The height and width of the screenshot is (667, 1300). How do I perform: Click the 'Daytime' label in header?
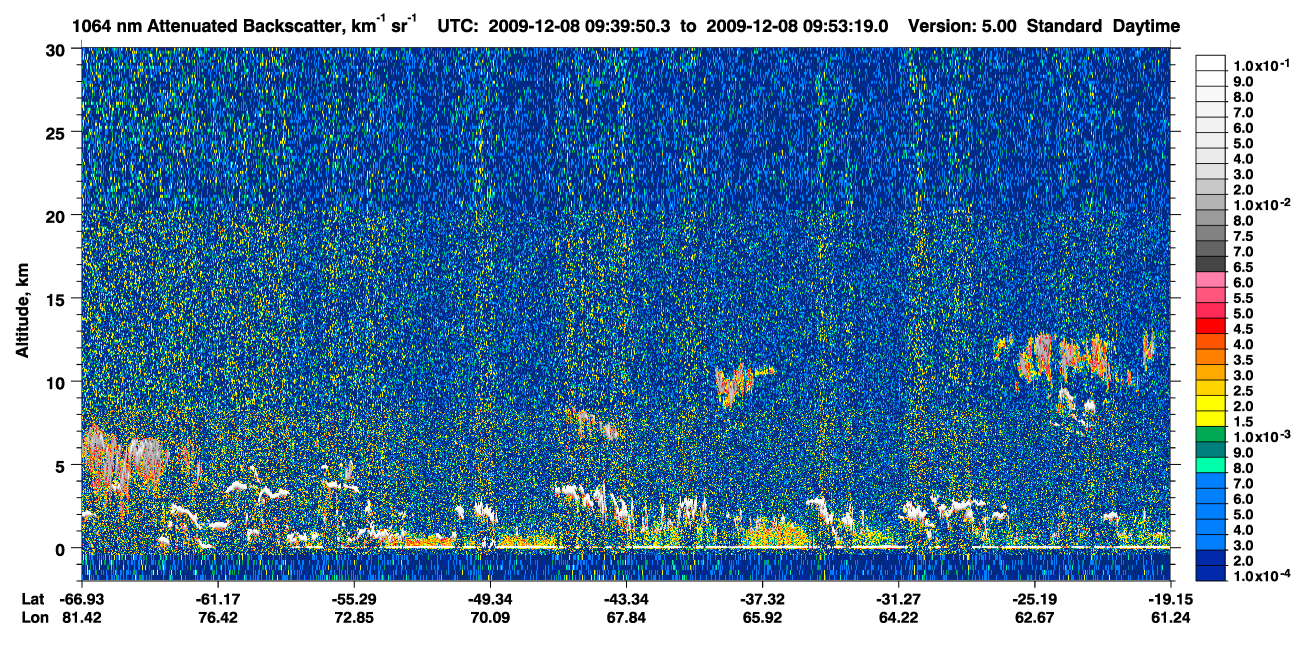(x=1146, y=25)
